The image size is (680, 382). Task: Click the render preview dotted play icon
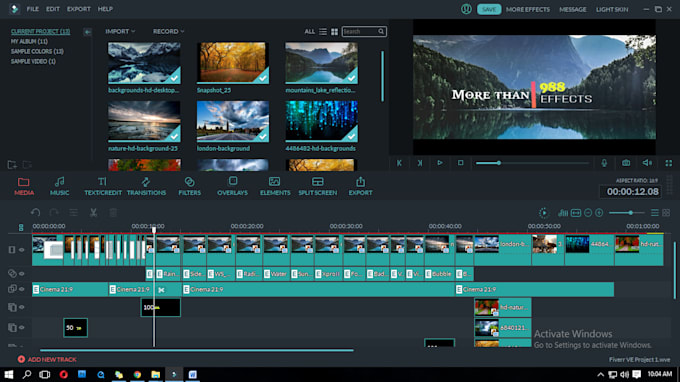543,213
